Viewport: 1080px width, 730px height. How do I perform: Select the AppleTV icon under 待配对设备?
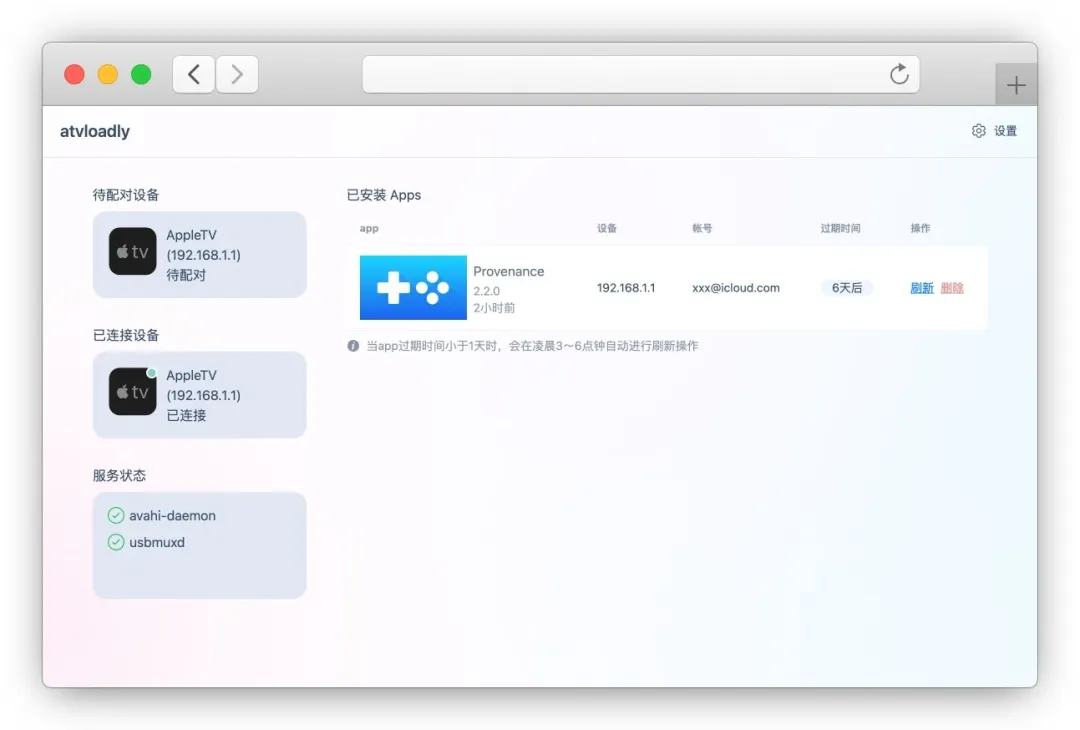[x=132, y=251]
